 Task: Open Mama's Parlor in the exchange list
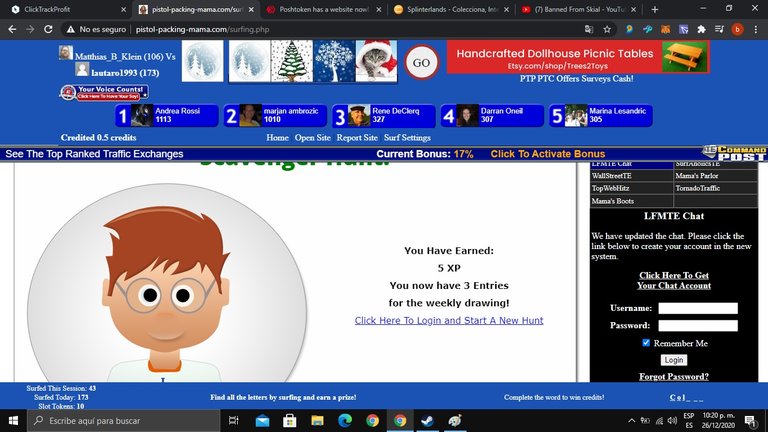pos(696,175)
